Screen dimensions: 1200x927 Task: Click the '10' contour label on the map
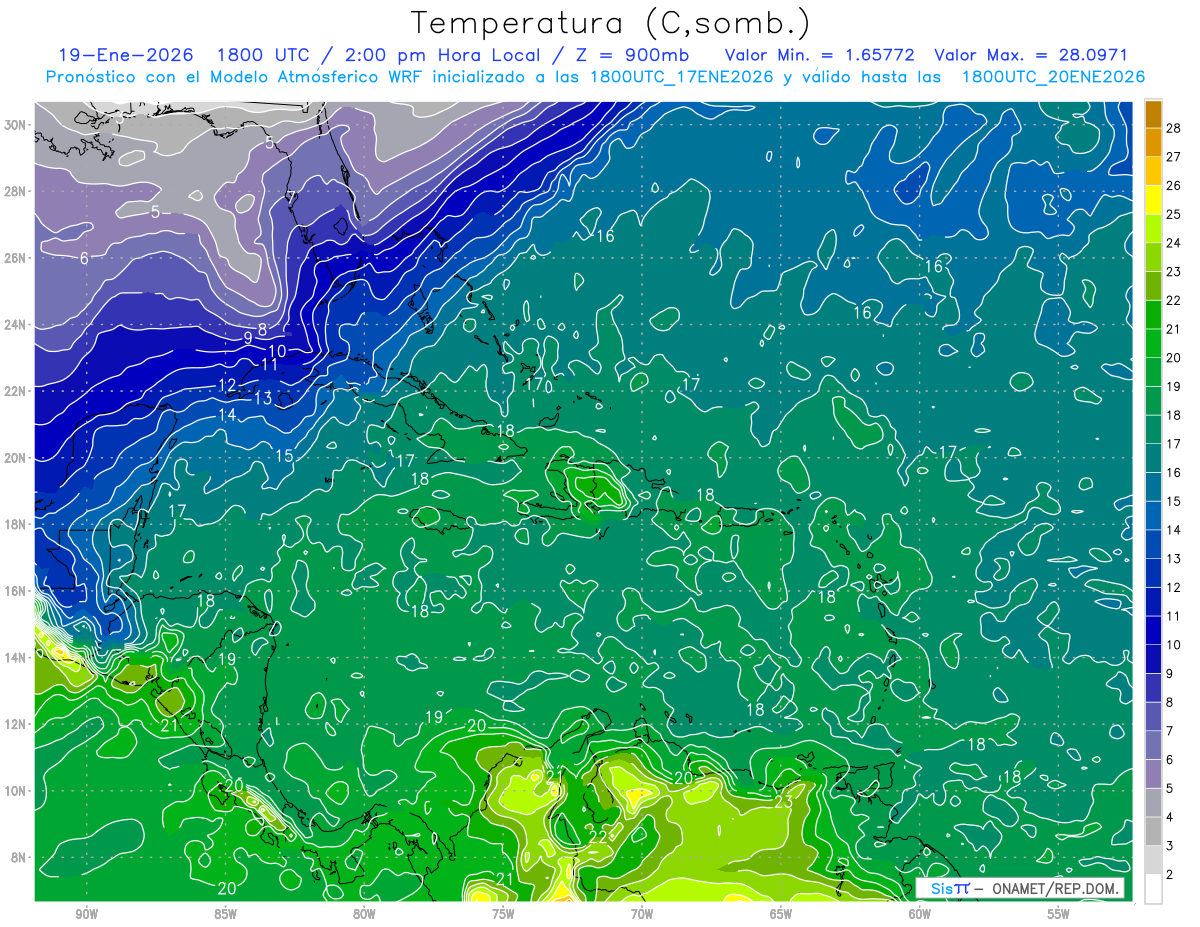[277, 351]
